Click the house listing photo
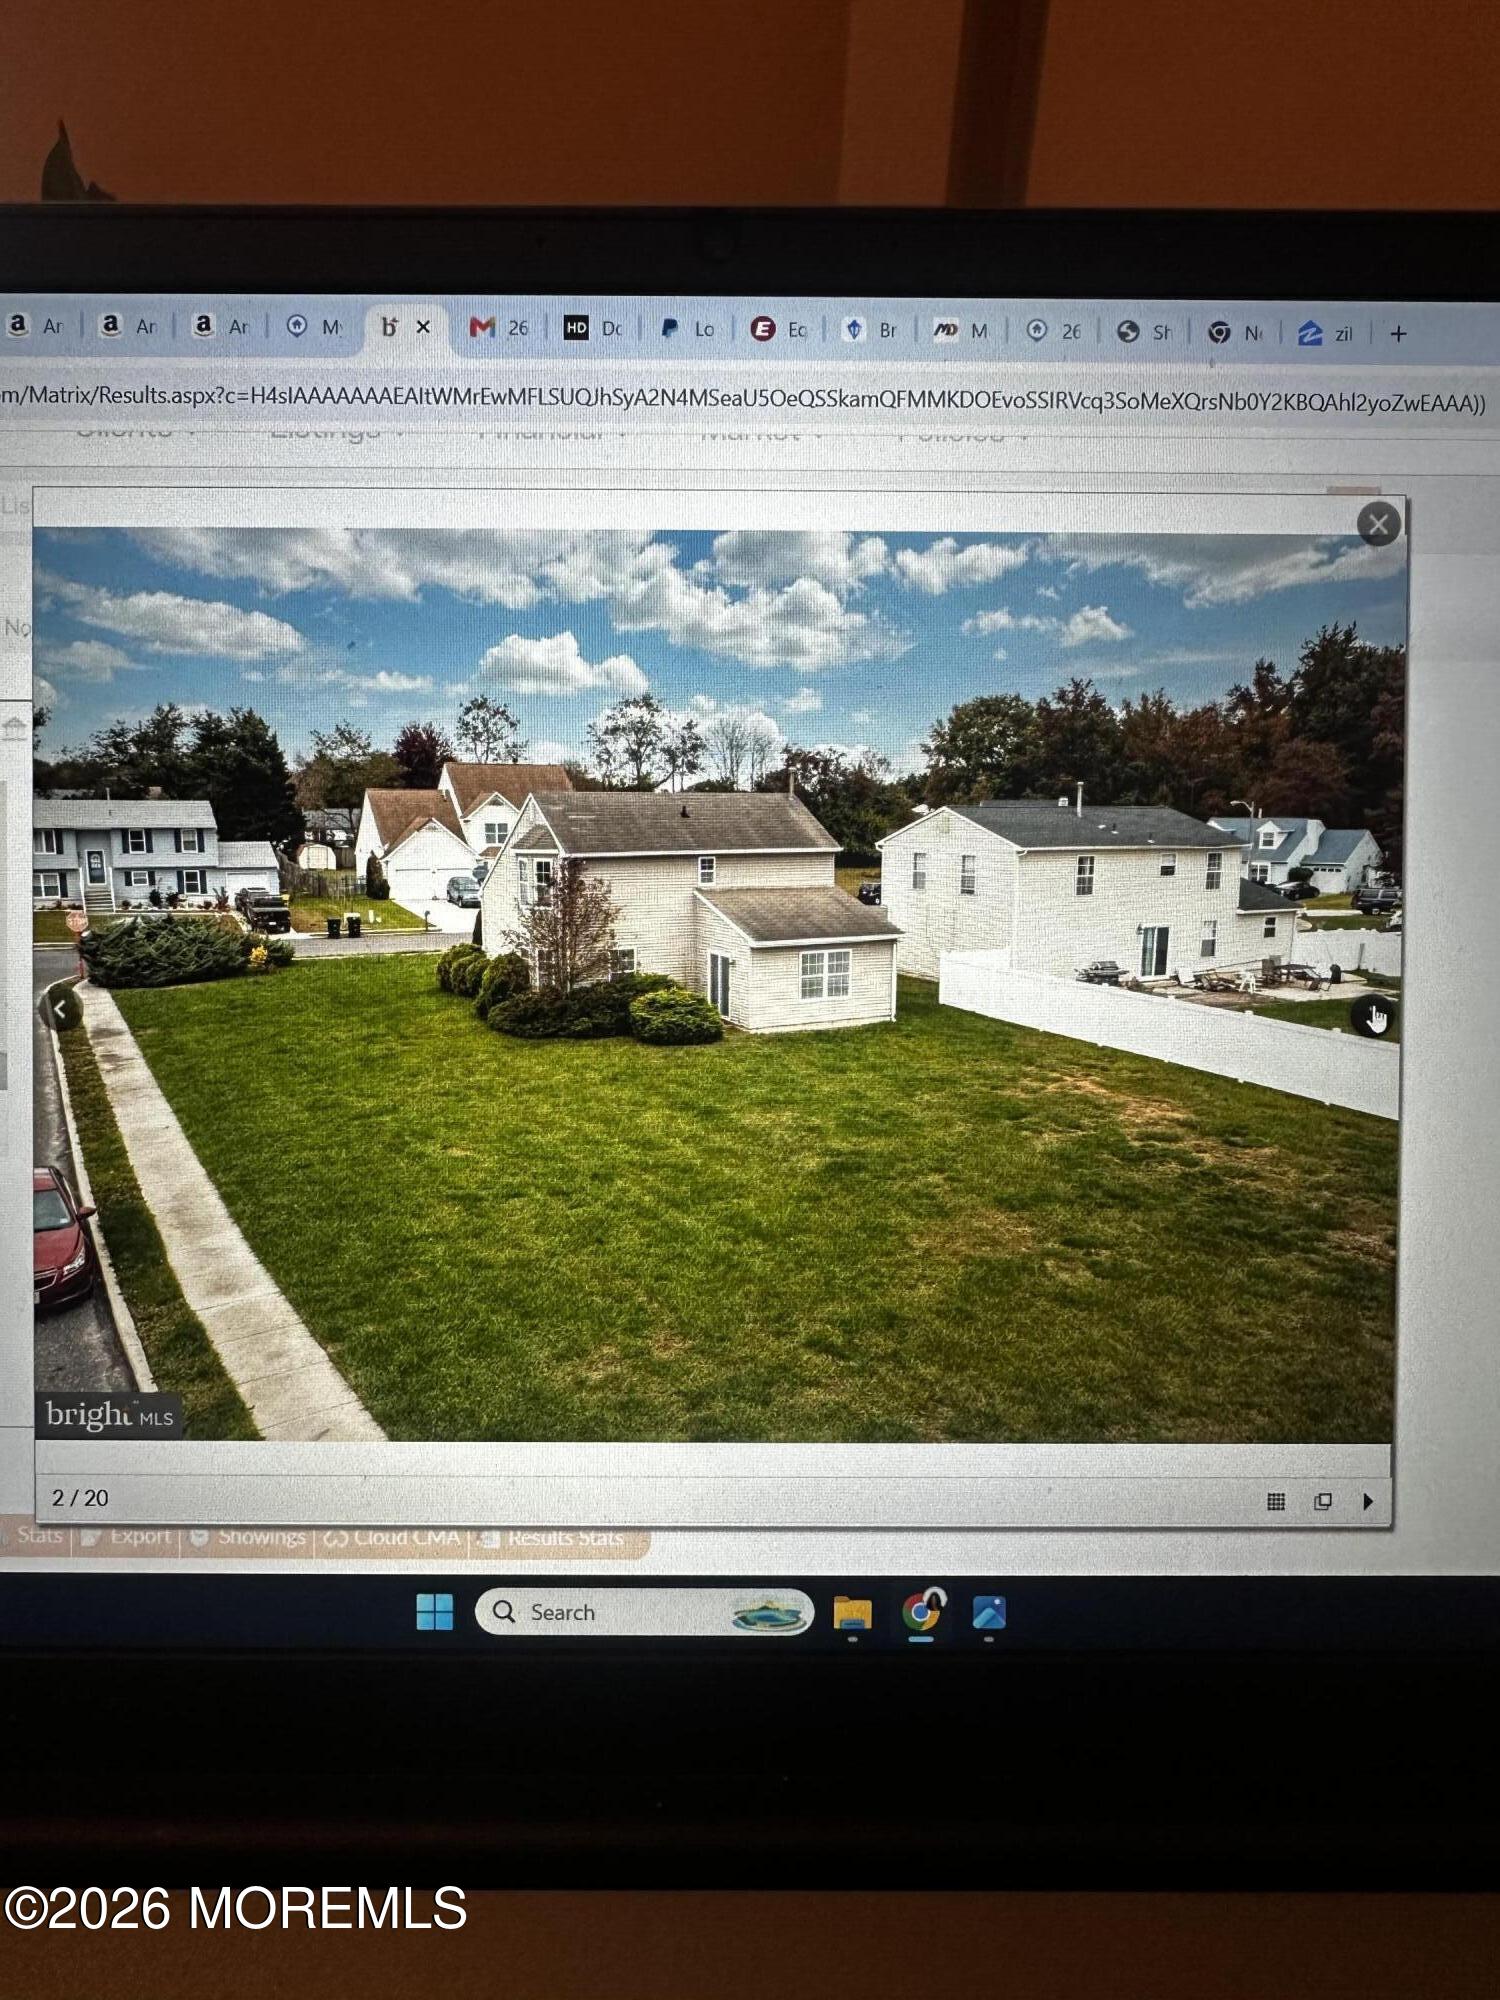 tap(715, 985)
